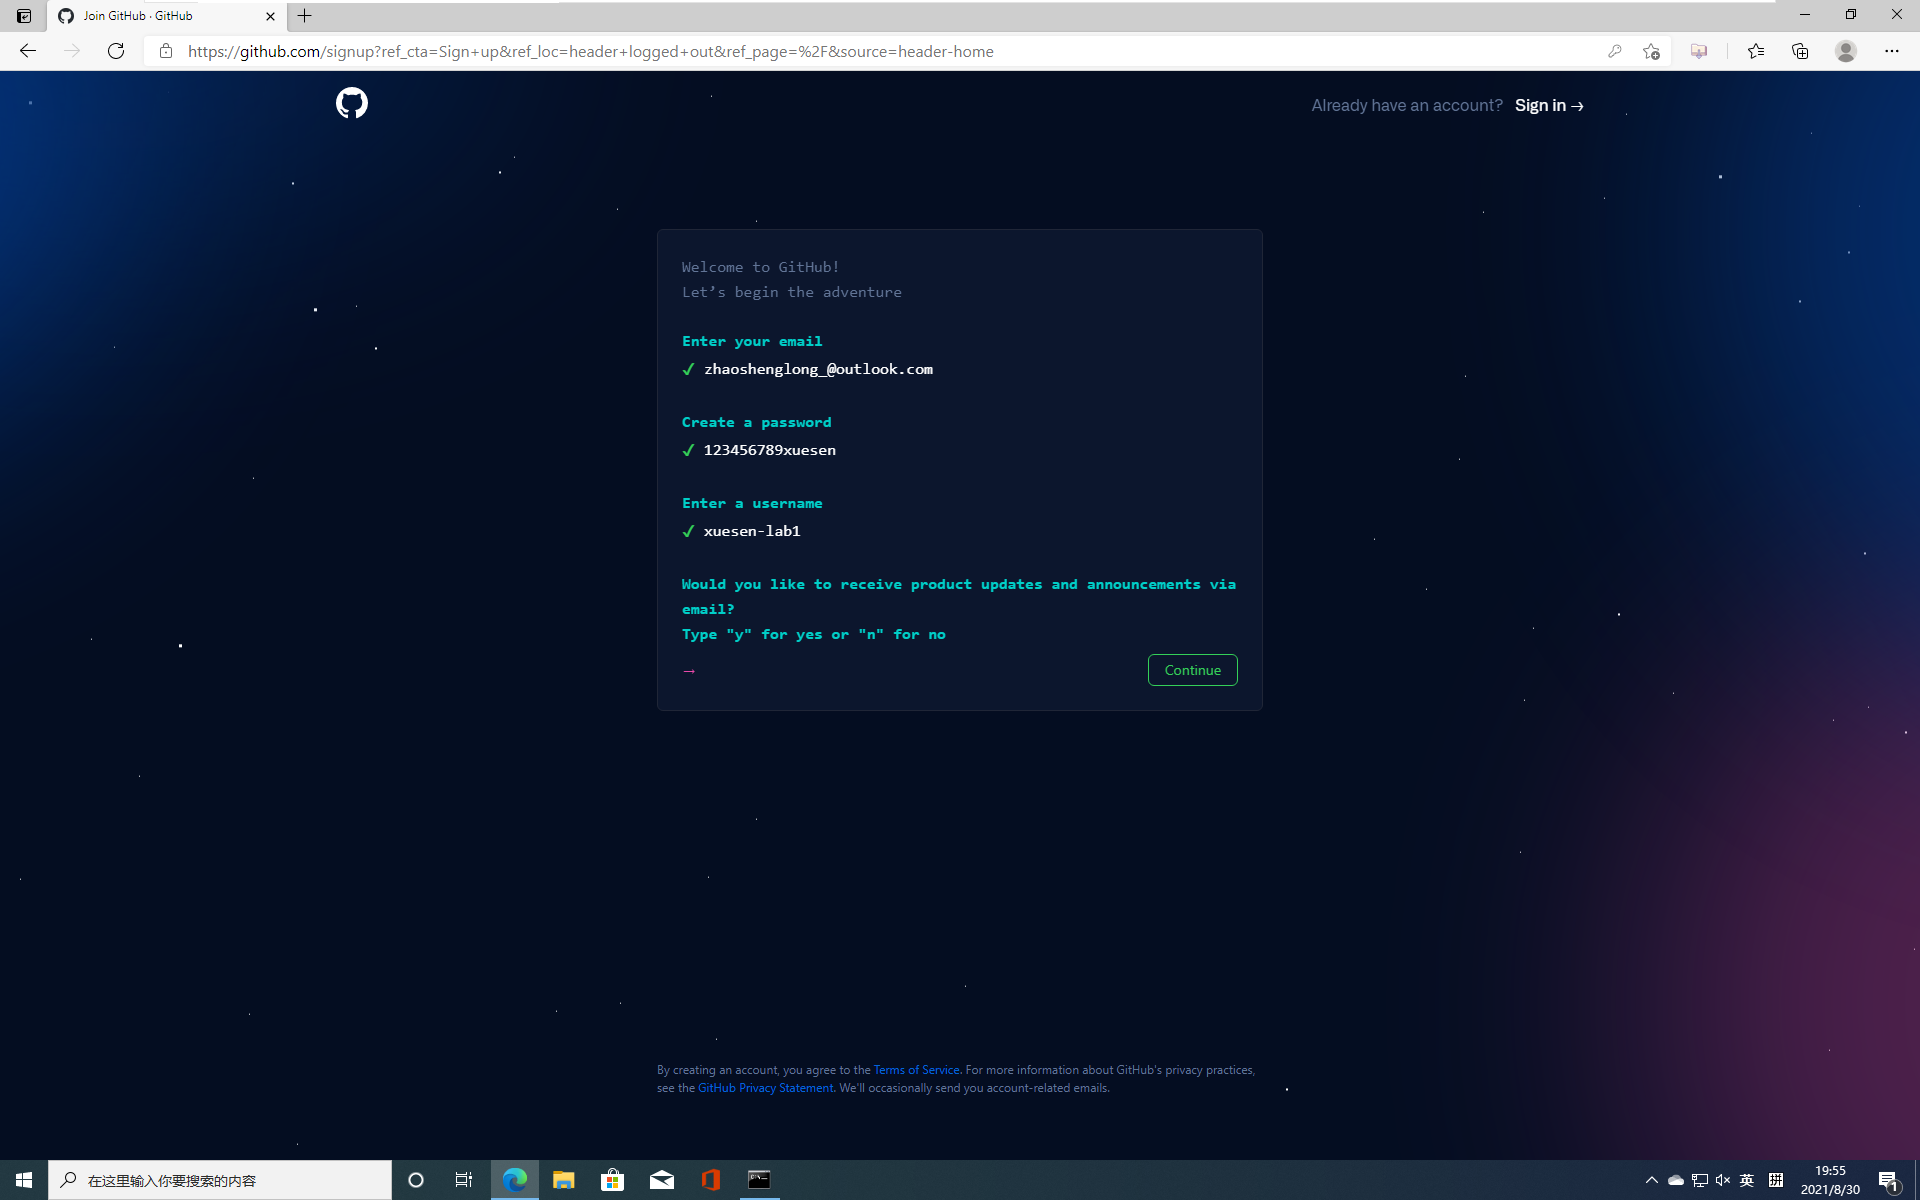Open the saved password key icon
The image size is (1920, 1200).
pyautogui.click(x=1614, y=51)
